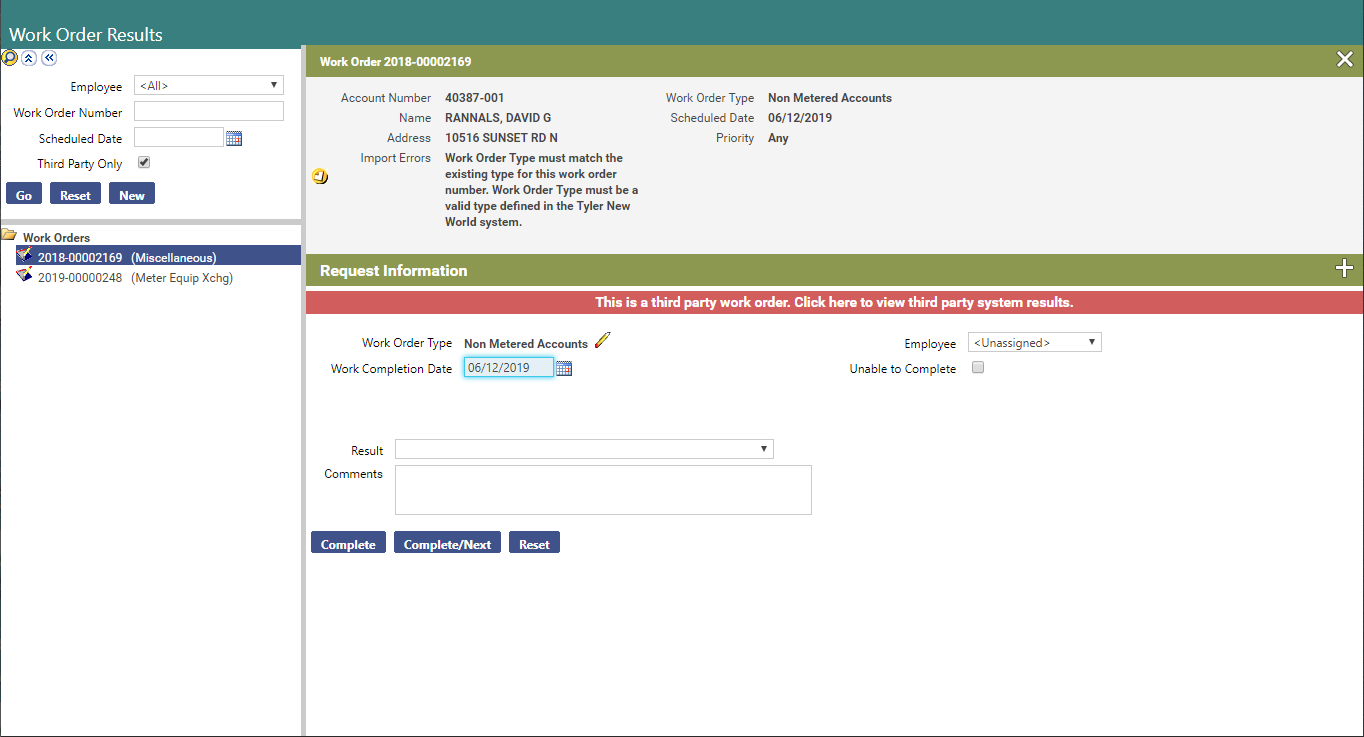Check the Unable to Complete checkbox
The image size is (1364, 737).
[978, 367]
